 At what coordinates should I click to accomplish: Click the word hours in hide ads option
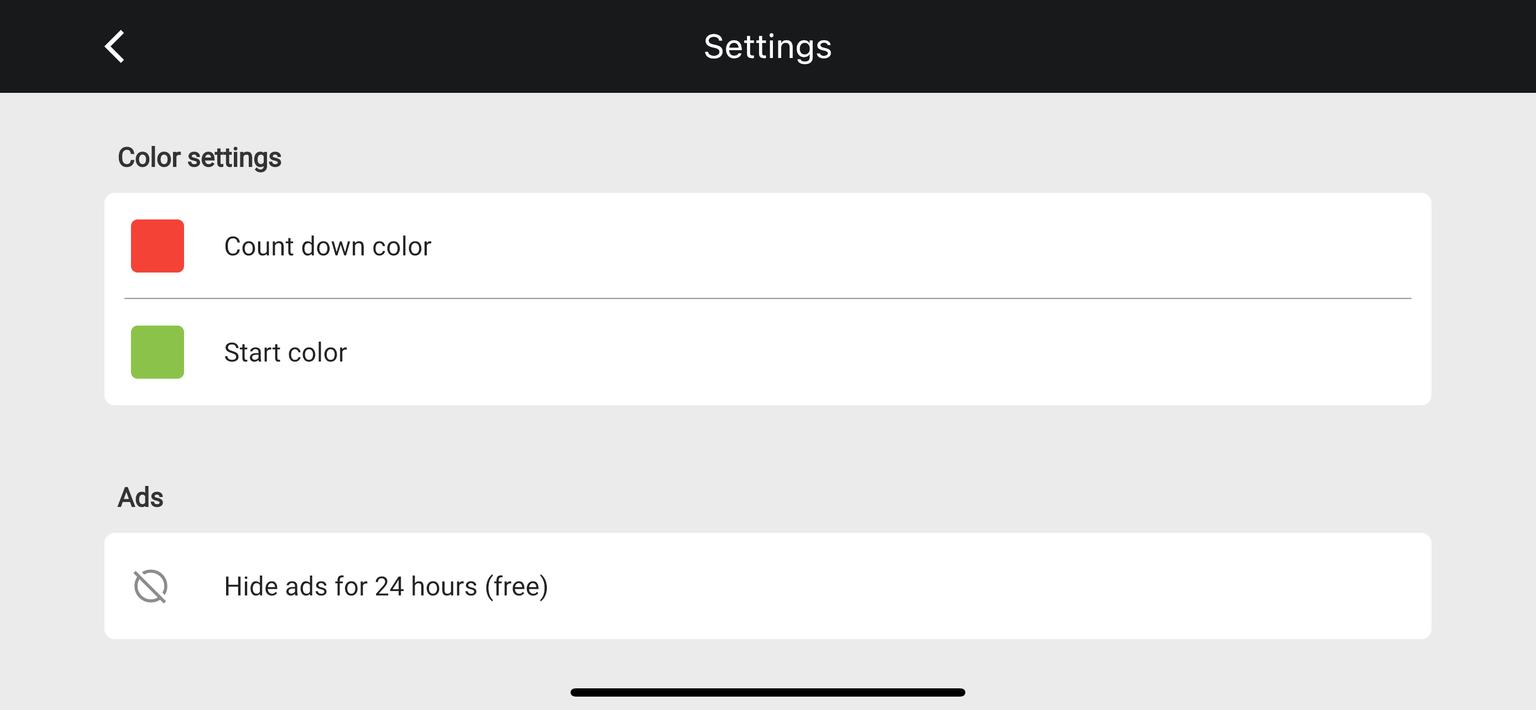click(443, 586)
